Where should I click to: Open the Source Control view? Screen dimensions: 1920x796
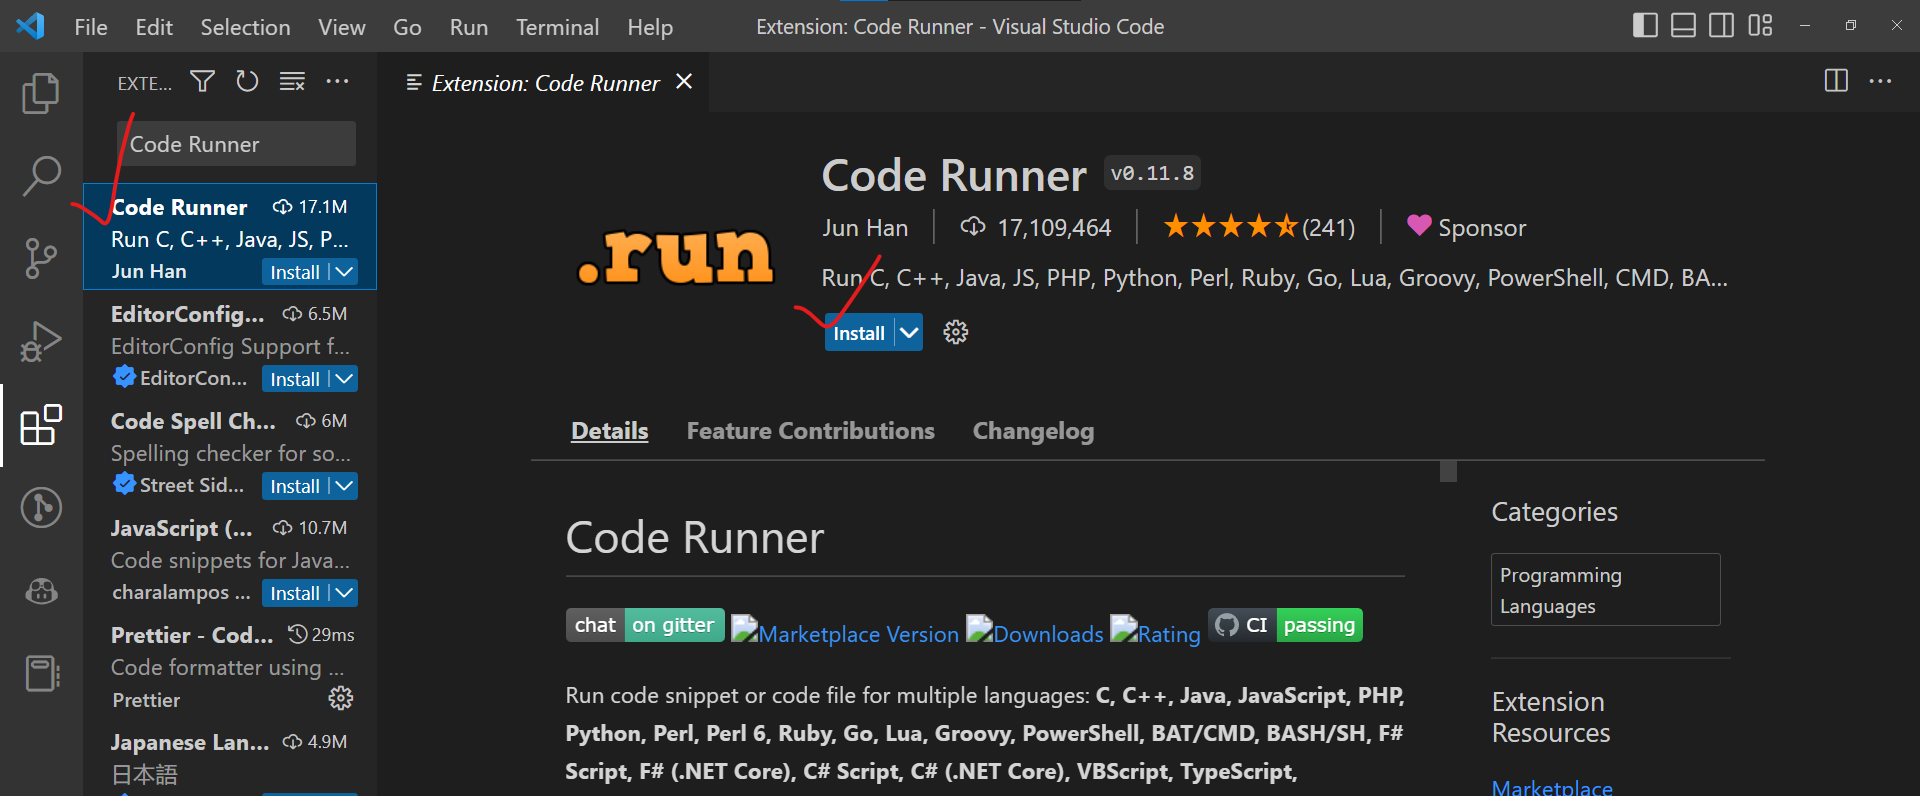[x=41, y=258]
